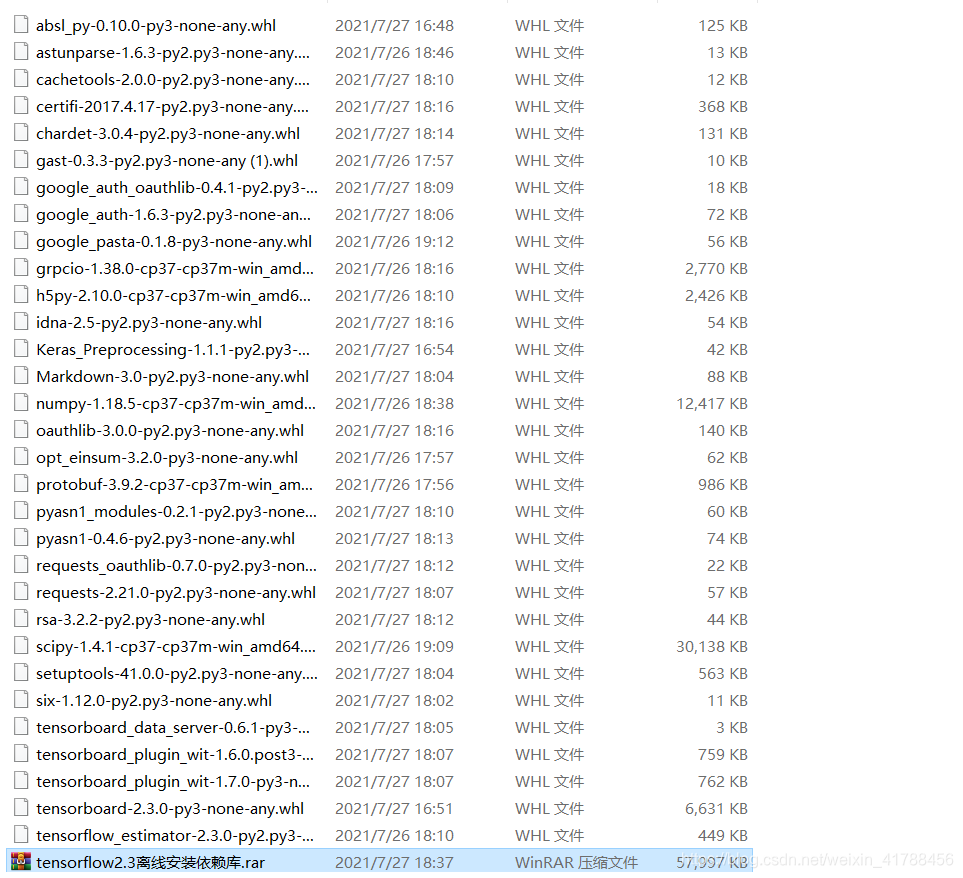
Task: Select the astunparse-1.6.3 wheel file name
Action: click(x=173, y=53)
